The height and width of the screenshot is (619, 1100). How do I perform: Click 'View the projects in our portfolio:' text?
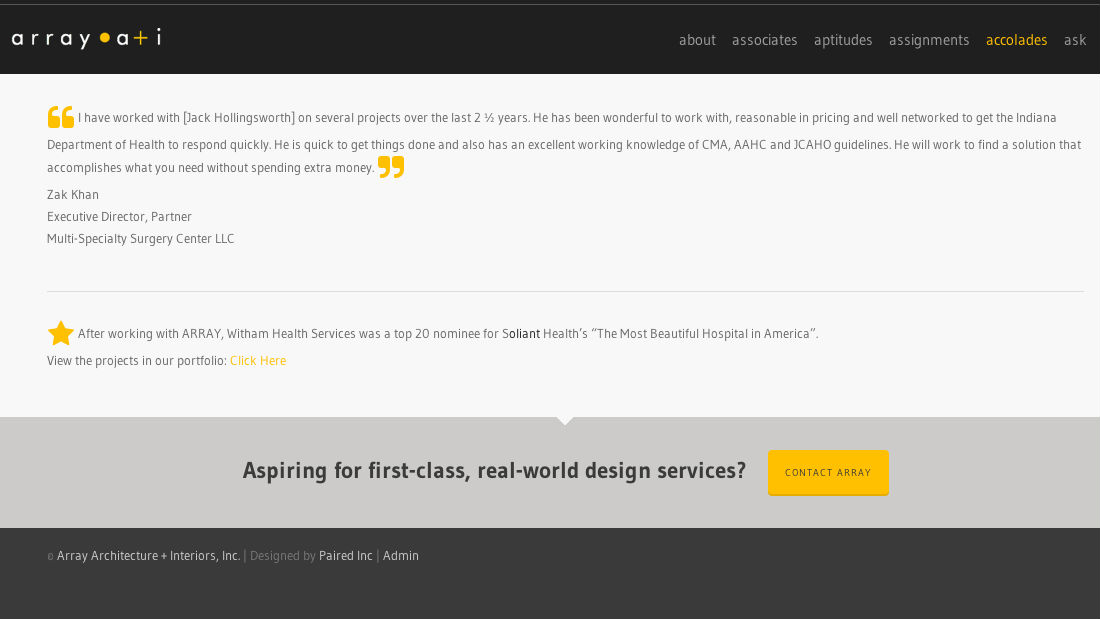(137, 361)
